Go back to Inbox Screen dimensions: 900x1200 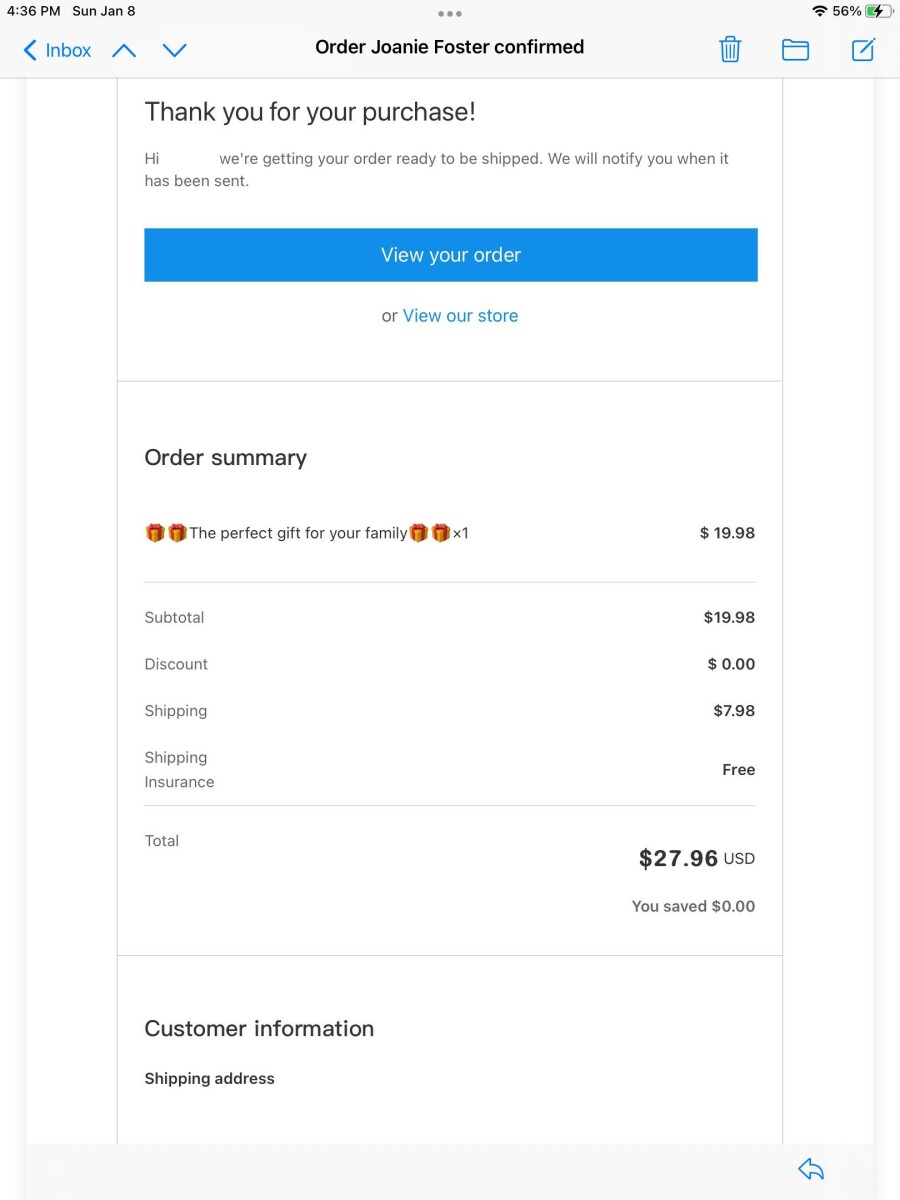point(57,50)
